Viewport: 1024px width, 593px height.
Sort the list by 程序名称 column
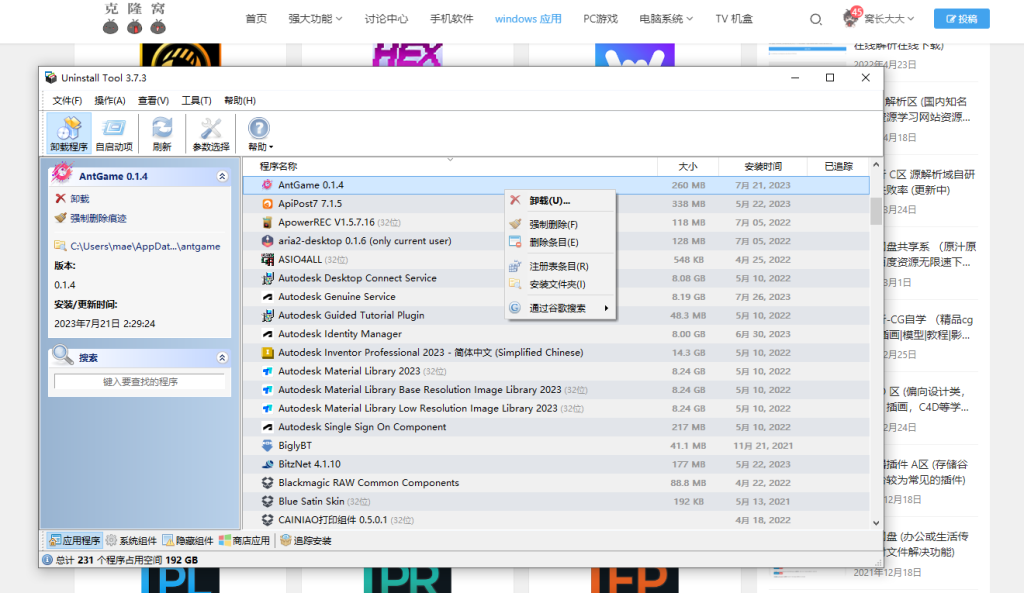coord(450,167)
